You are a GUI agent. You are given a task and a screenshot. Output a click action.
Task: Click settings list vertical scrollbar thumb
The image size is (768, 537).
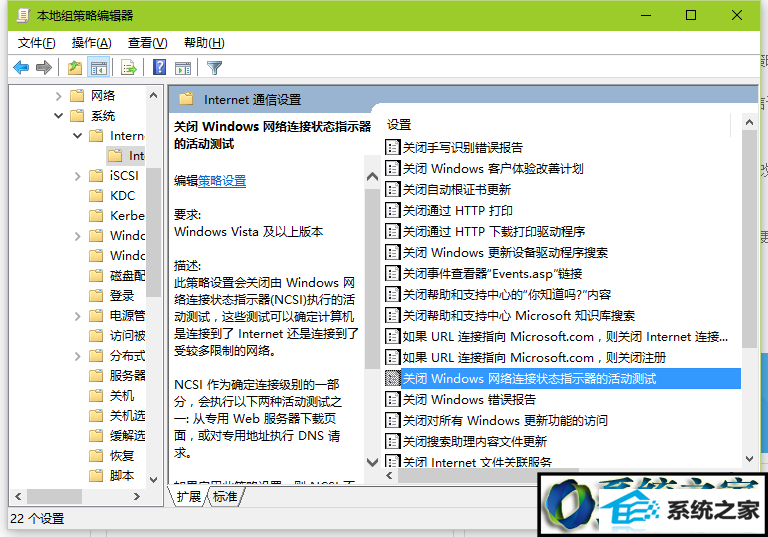pos(749,239)
